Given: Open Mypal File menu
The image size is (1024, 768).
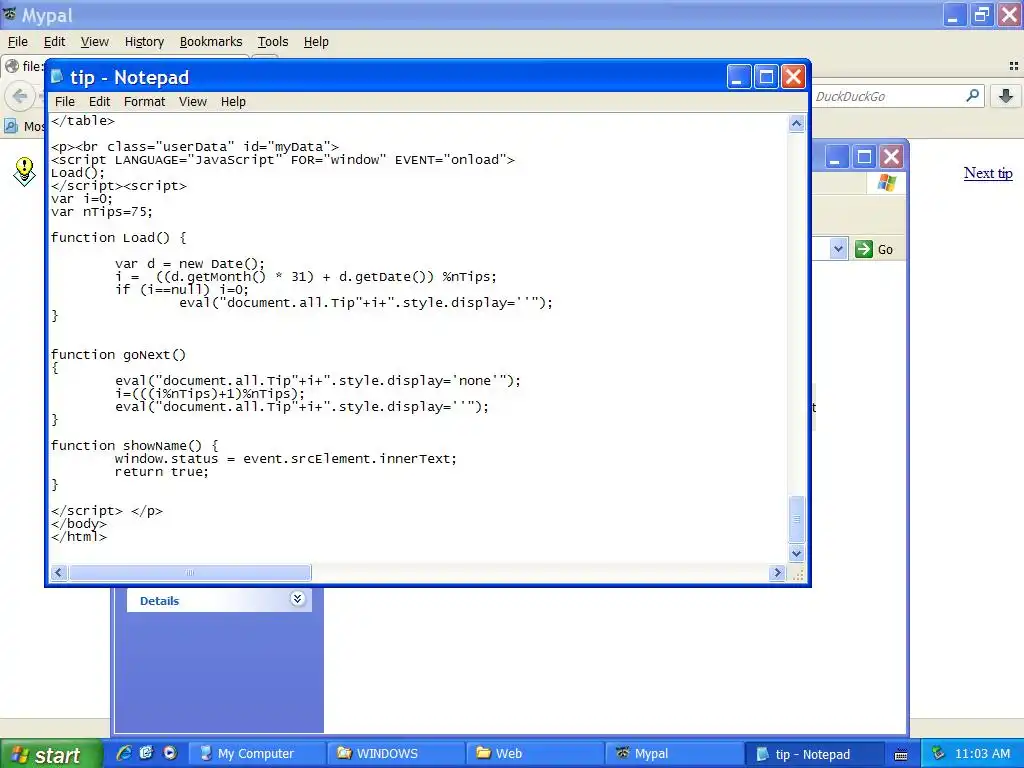Looking at the screenshot, I should (x=18, y=42).
